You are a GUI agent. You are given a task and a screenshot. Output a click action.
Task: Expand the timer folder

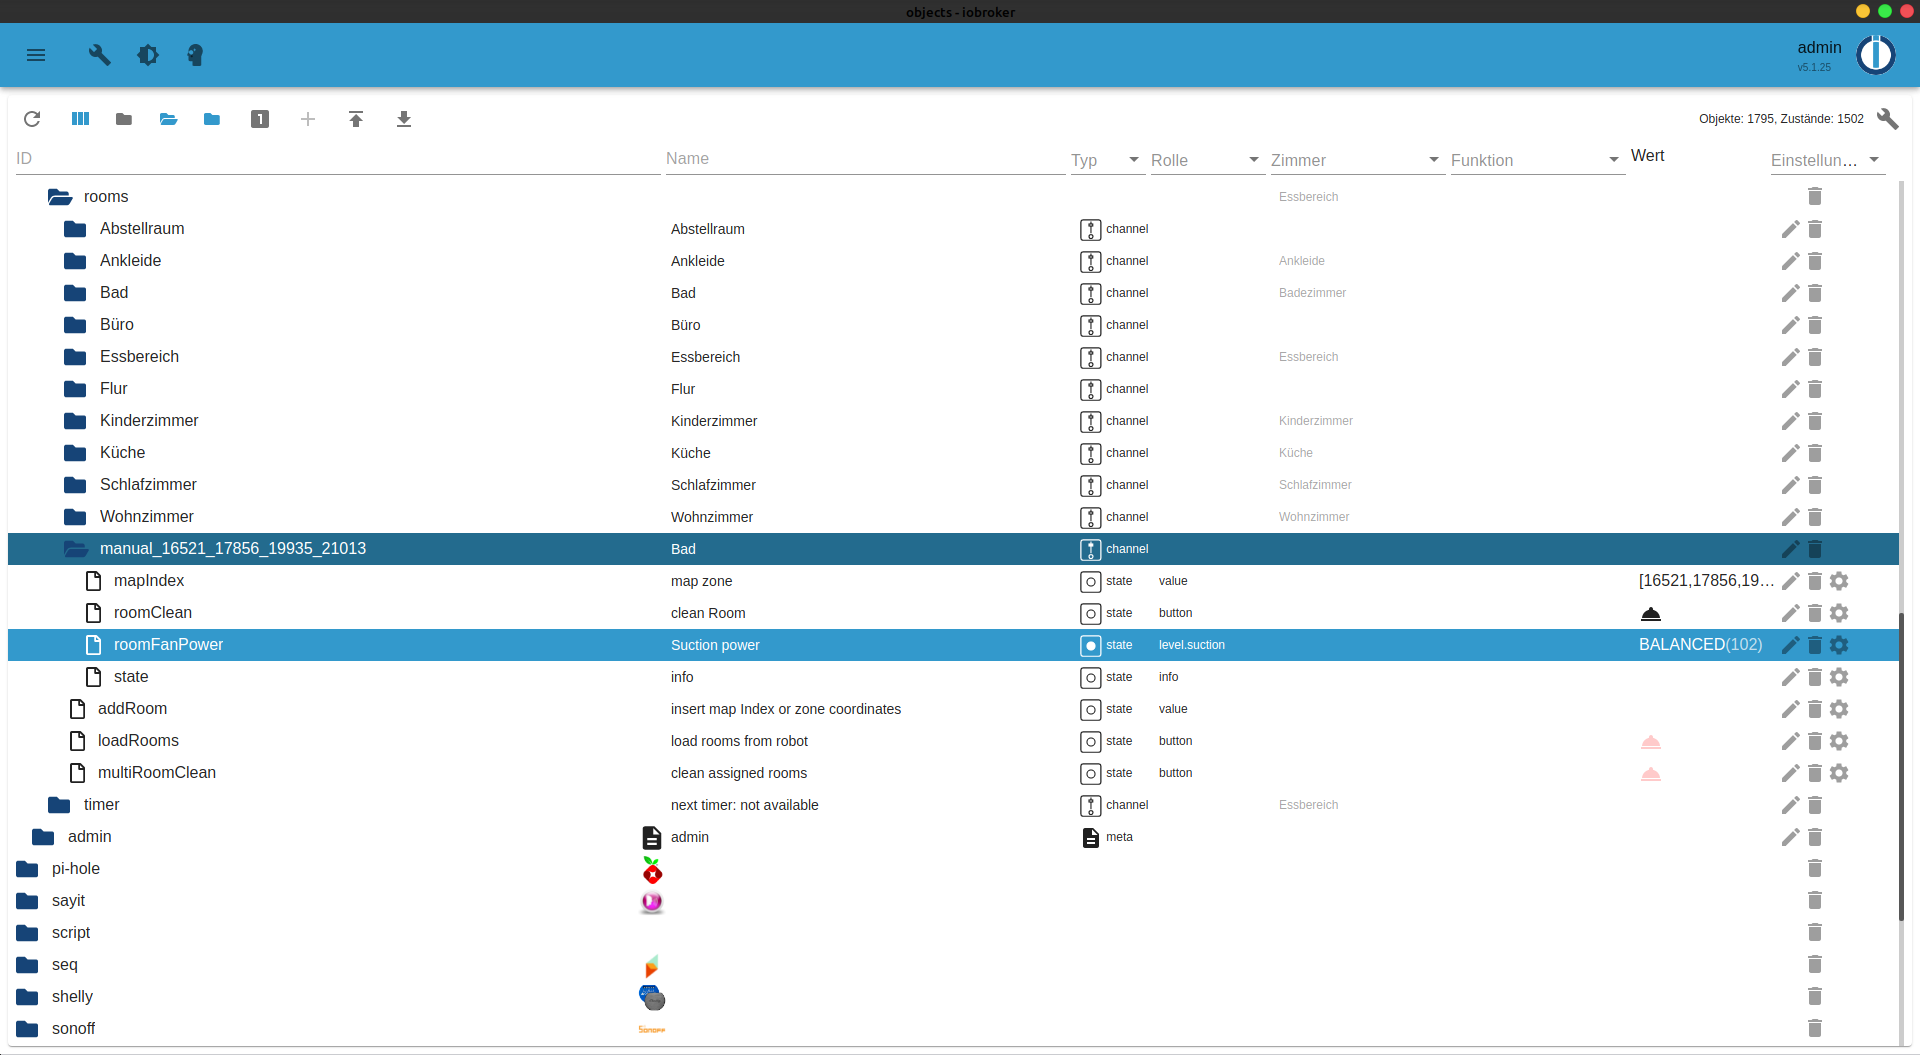click(59, 805)
